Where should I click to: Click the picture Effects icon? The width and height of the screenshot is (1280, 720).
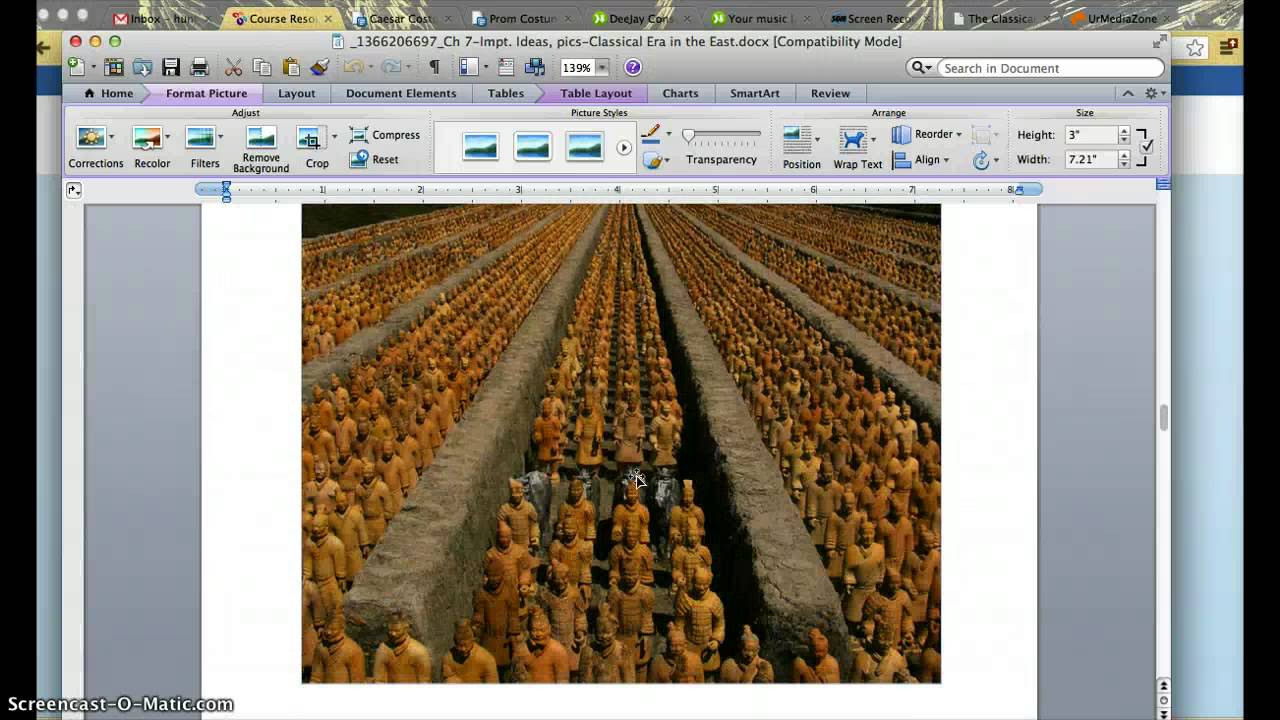(x=652, y=160)
